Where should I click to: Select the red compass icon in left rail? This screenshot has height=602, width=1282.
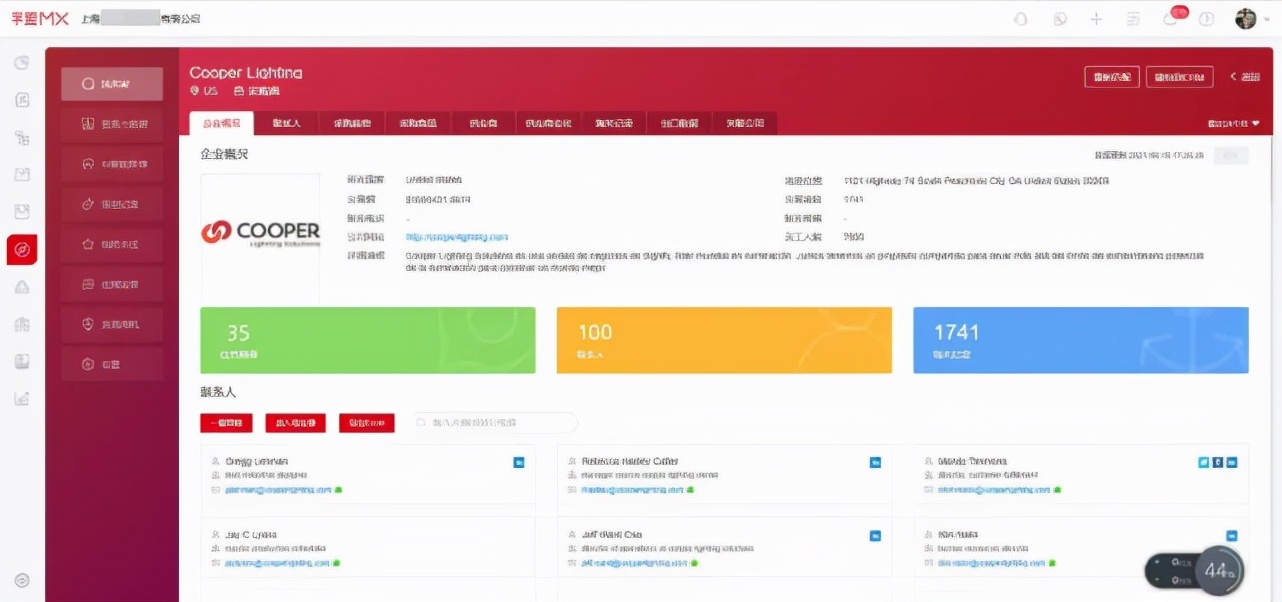pyautogui.click(x=22, y=249)
